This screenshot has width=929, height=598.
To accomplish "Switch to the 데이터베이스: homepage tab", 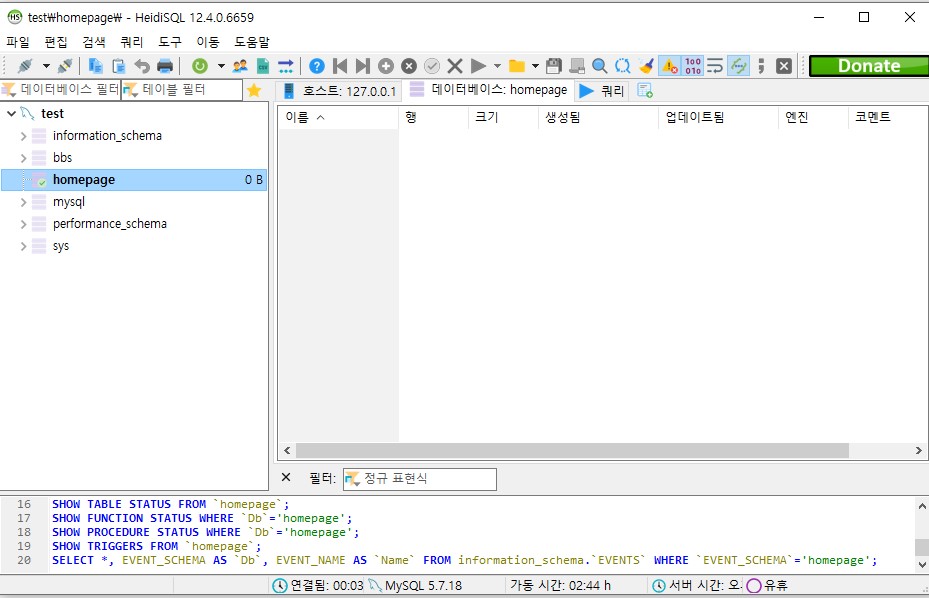I will [x=489, y=90].
